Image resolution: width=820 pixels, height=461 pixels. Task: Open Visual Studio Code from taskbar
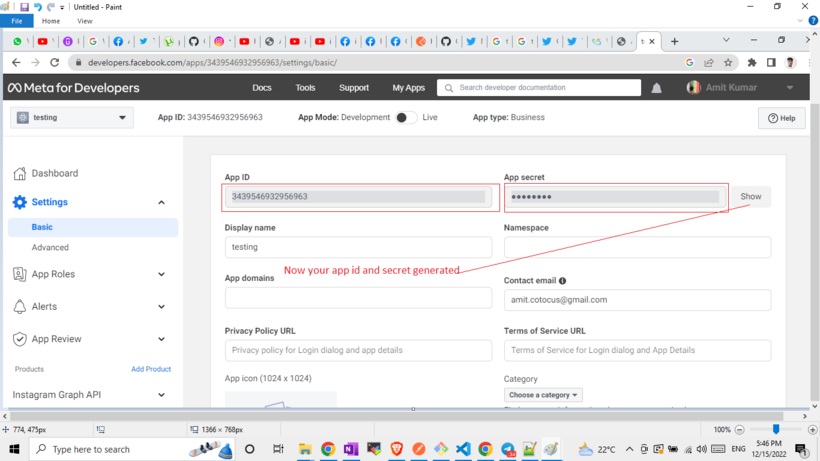pyautogui.click(x=463, y=450)
